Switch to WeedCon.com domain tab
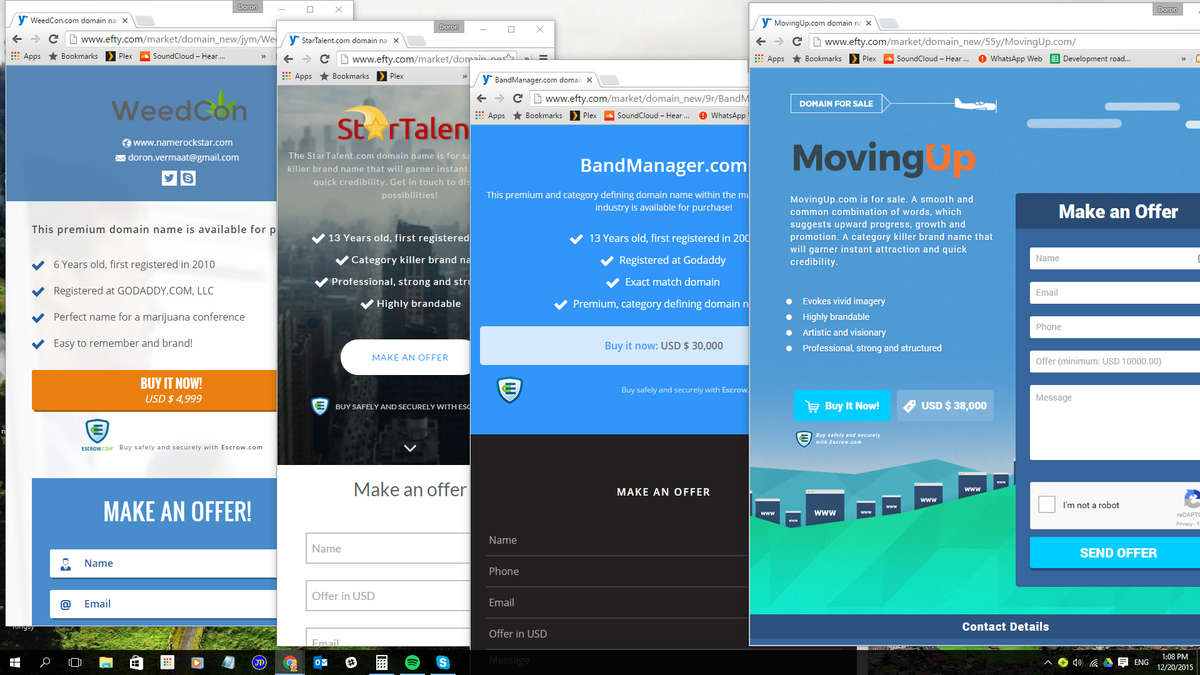Screen dimensions: 1200x675 click(72, 20)
